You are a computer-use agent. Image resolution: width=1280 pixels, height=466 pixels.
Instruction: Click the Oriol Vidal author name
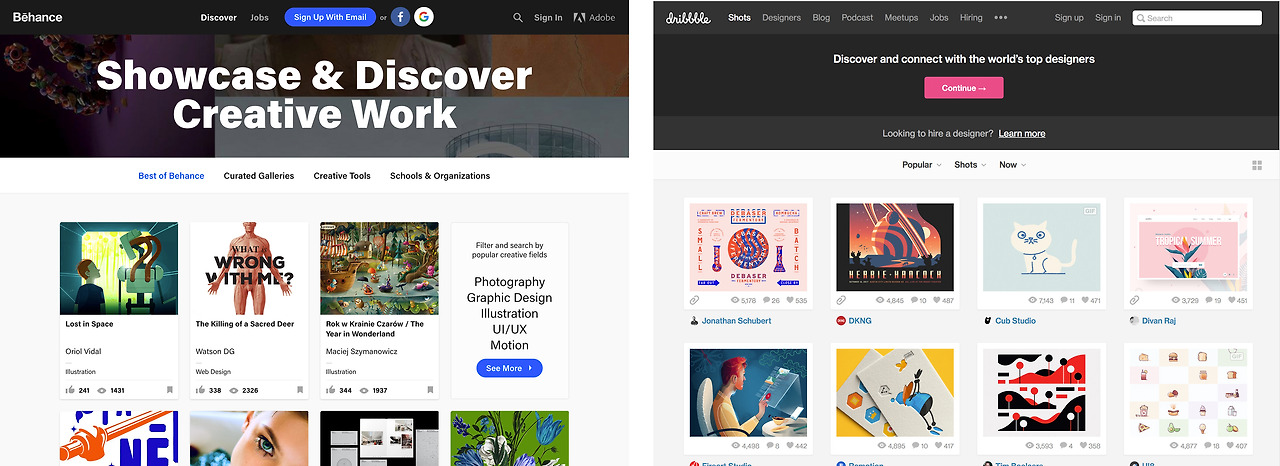(x=83, y=352)
